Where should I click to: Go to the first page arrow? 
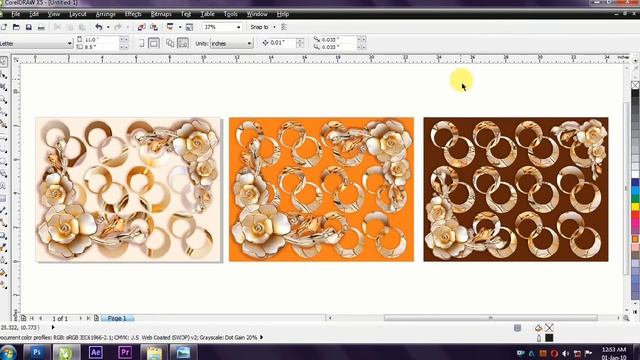point(32,318)
